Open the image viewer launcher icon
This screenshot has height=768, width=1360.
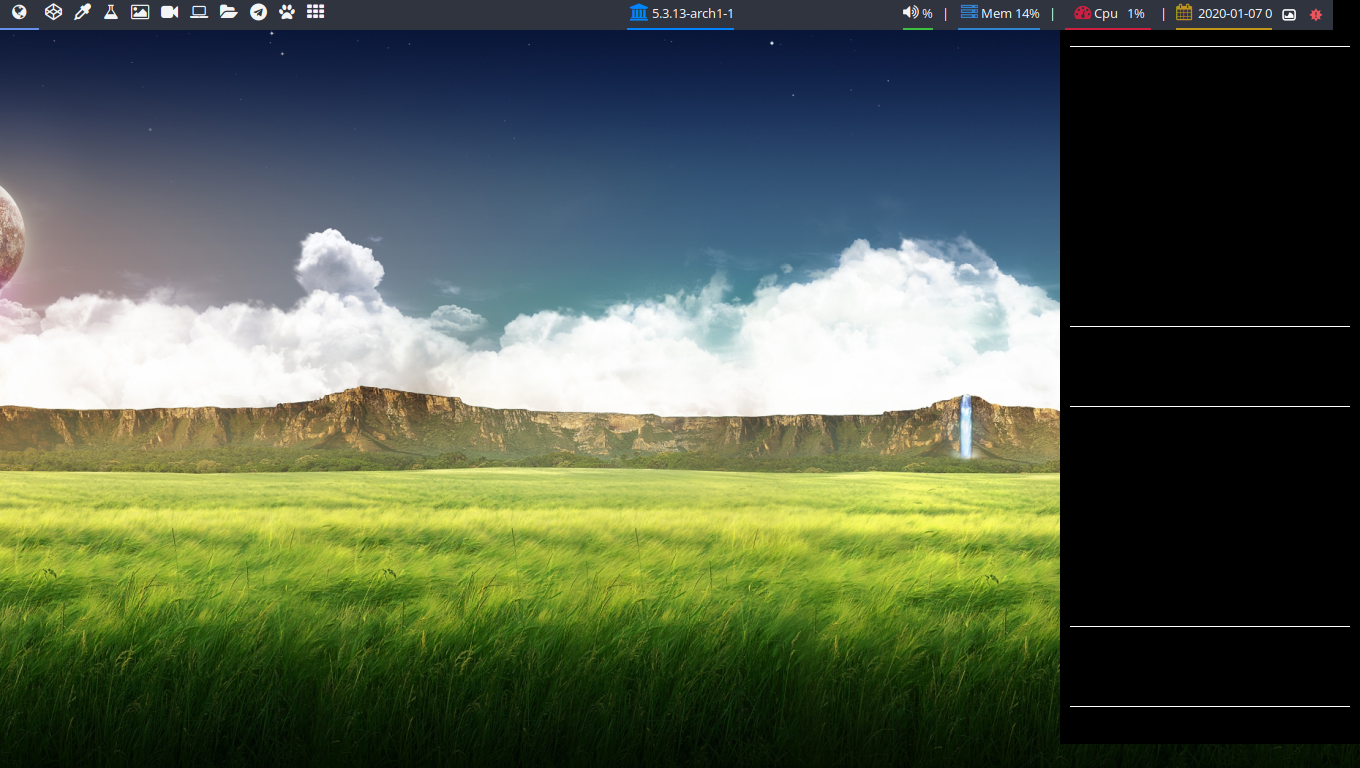[x=140, y=12]
